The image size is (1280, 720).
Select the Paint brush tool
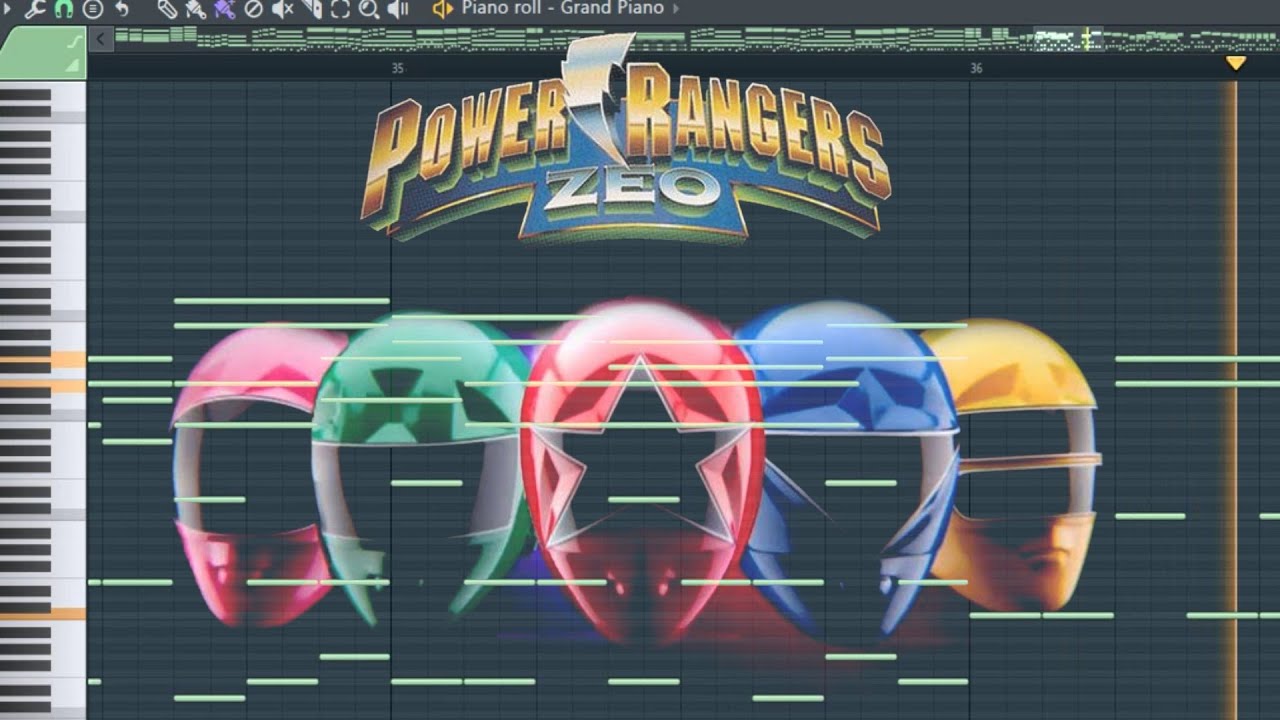(196, 9)
